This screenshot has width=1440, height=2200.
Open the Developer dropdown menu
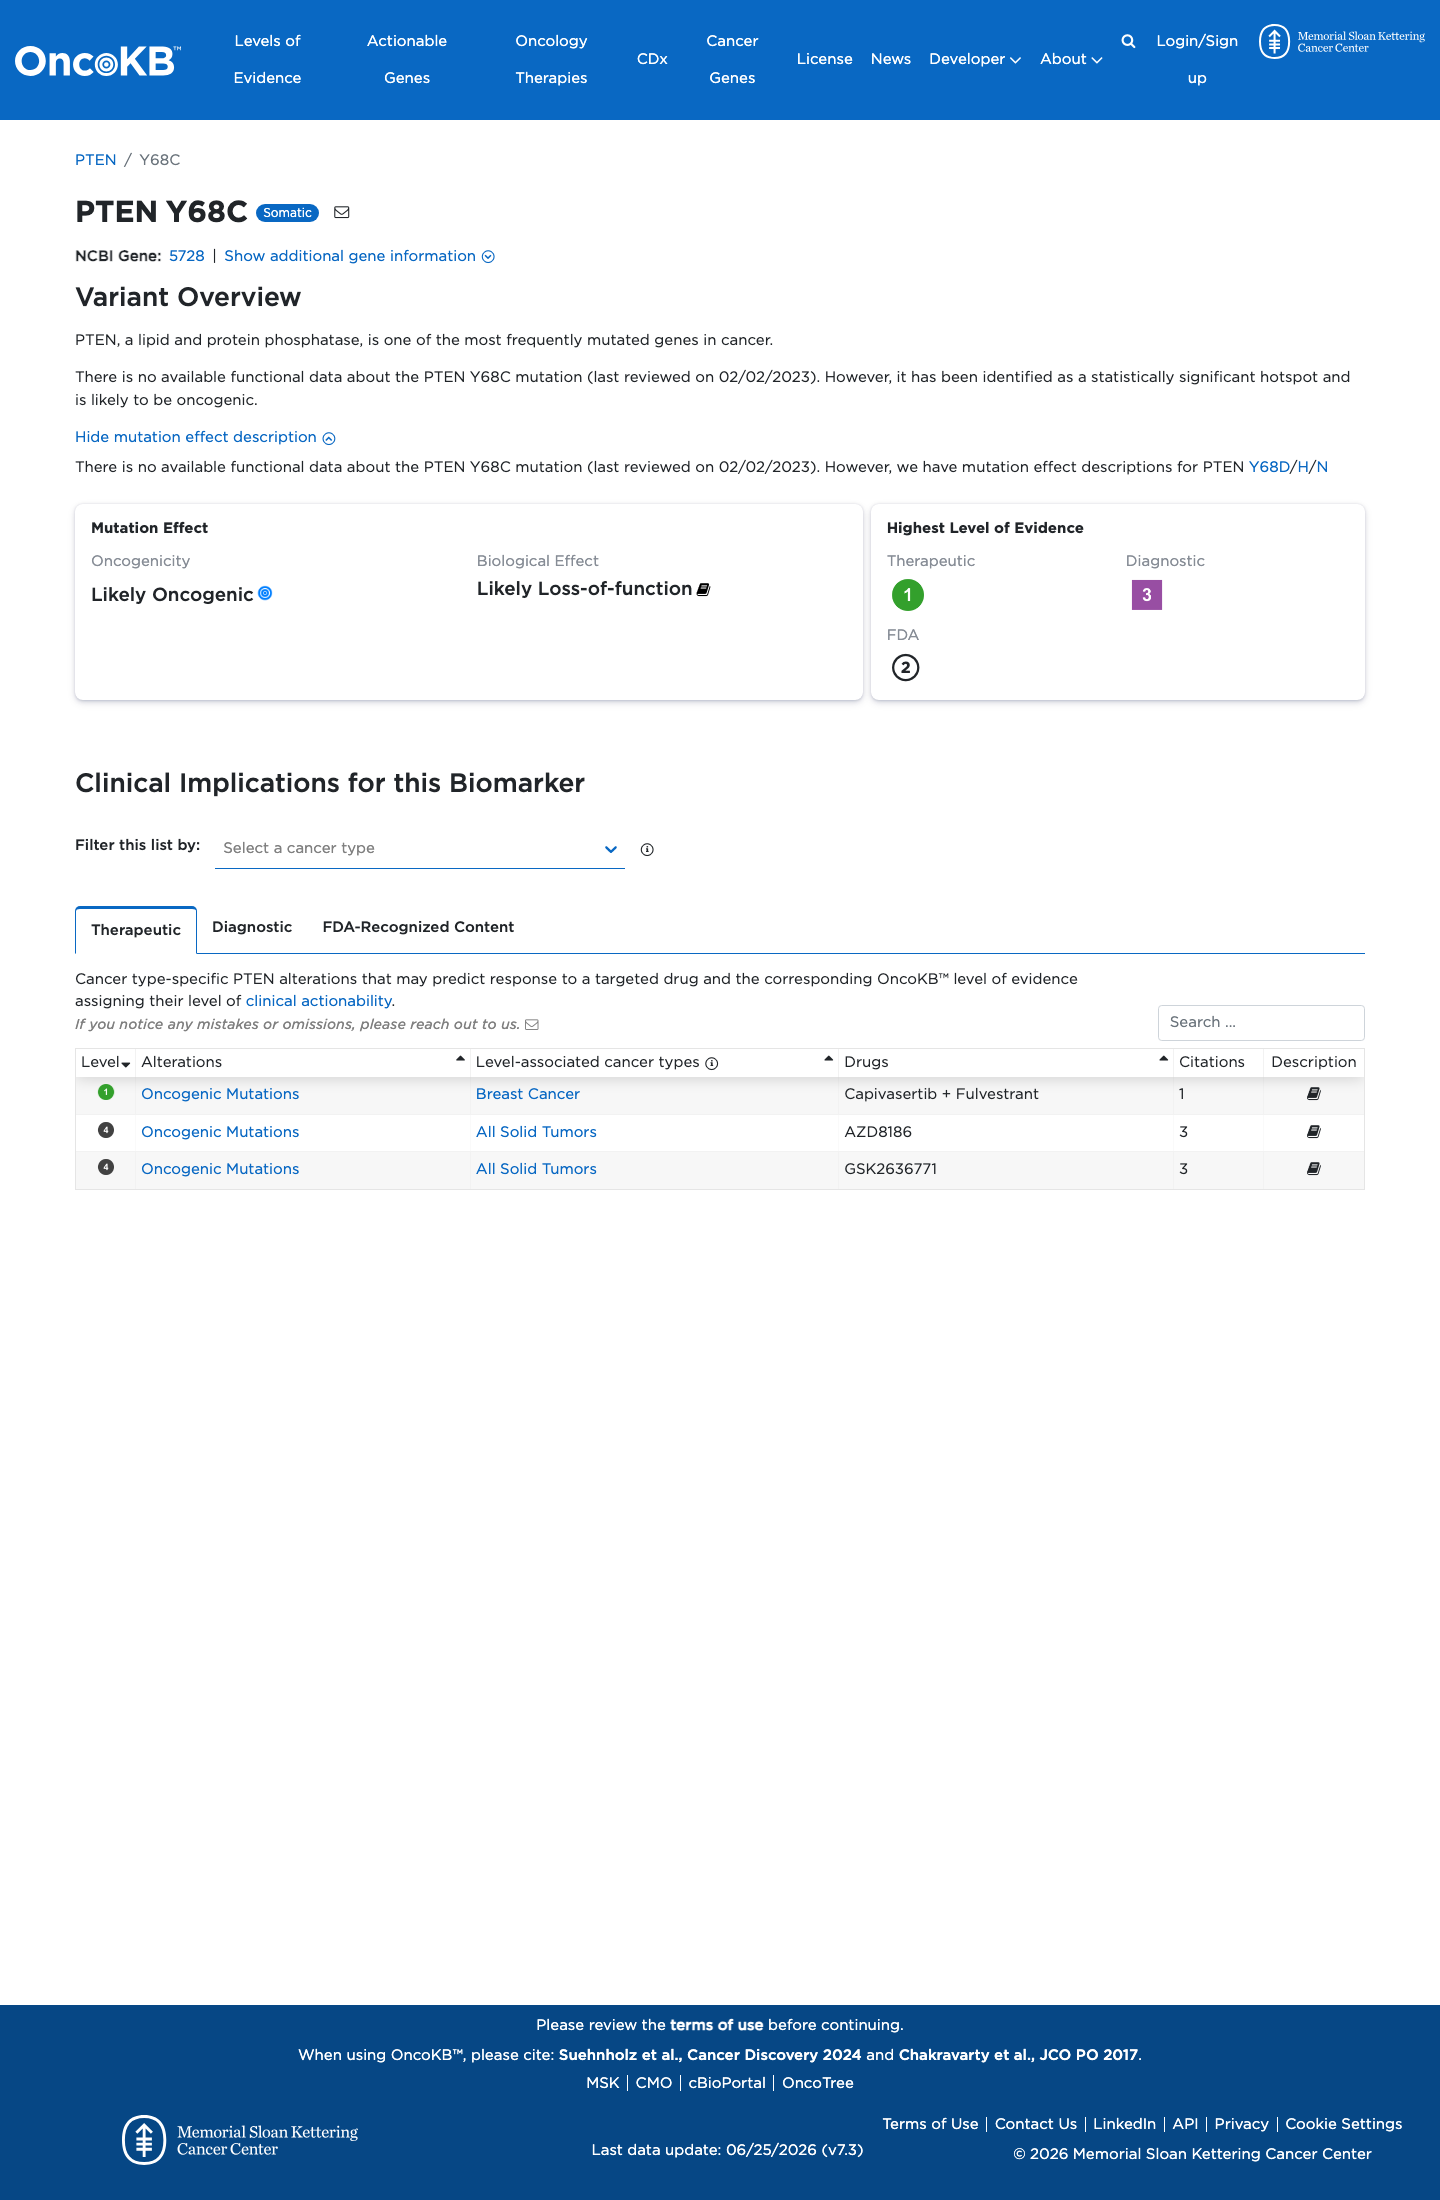(x=975, y=59)
